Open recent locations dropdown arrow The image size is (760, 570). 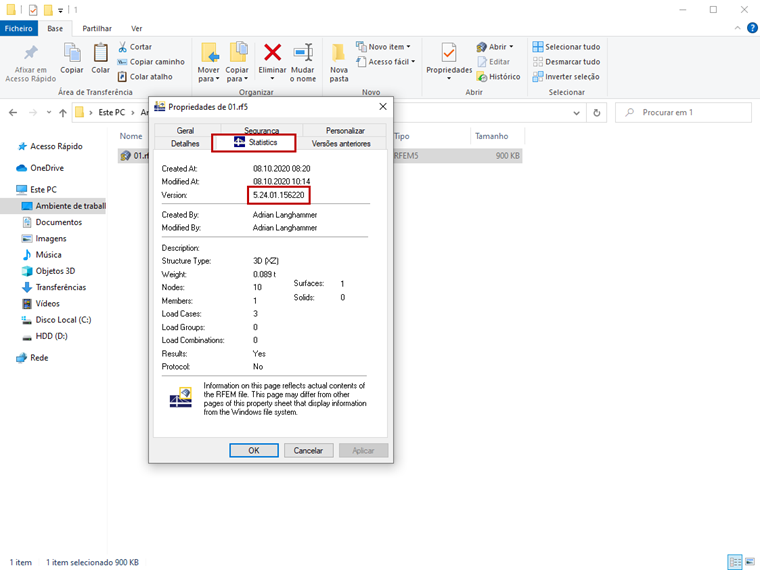tap(49, 112)
